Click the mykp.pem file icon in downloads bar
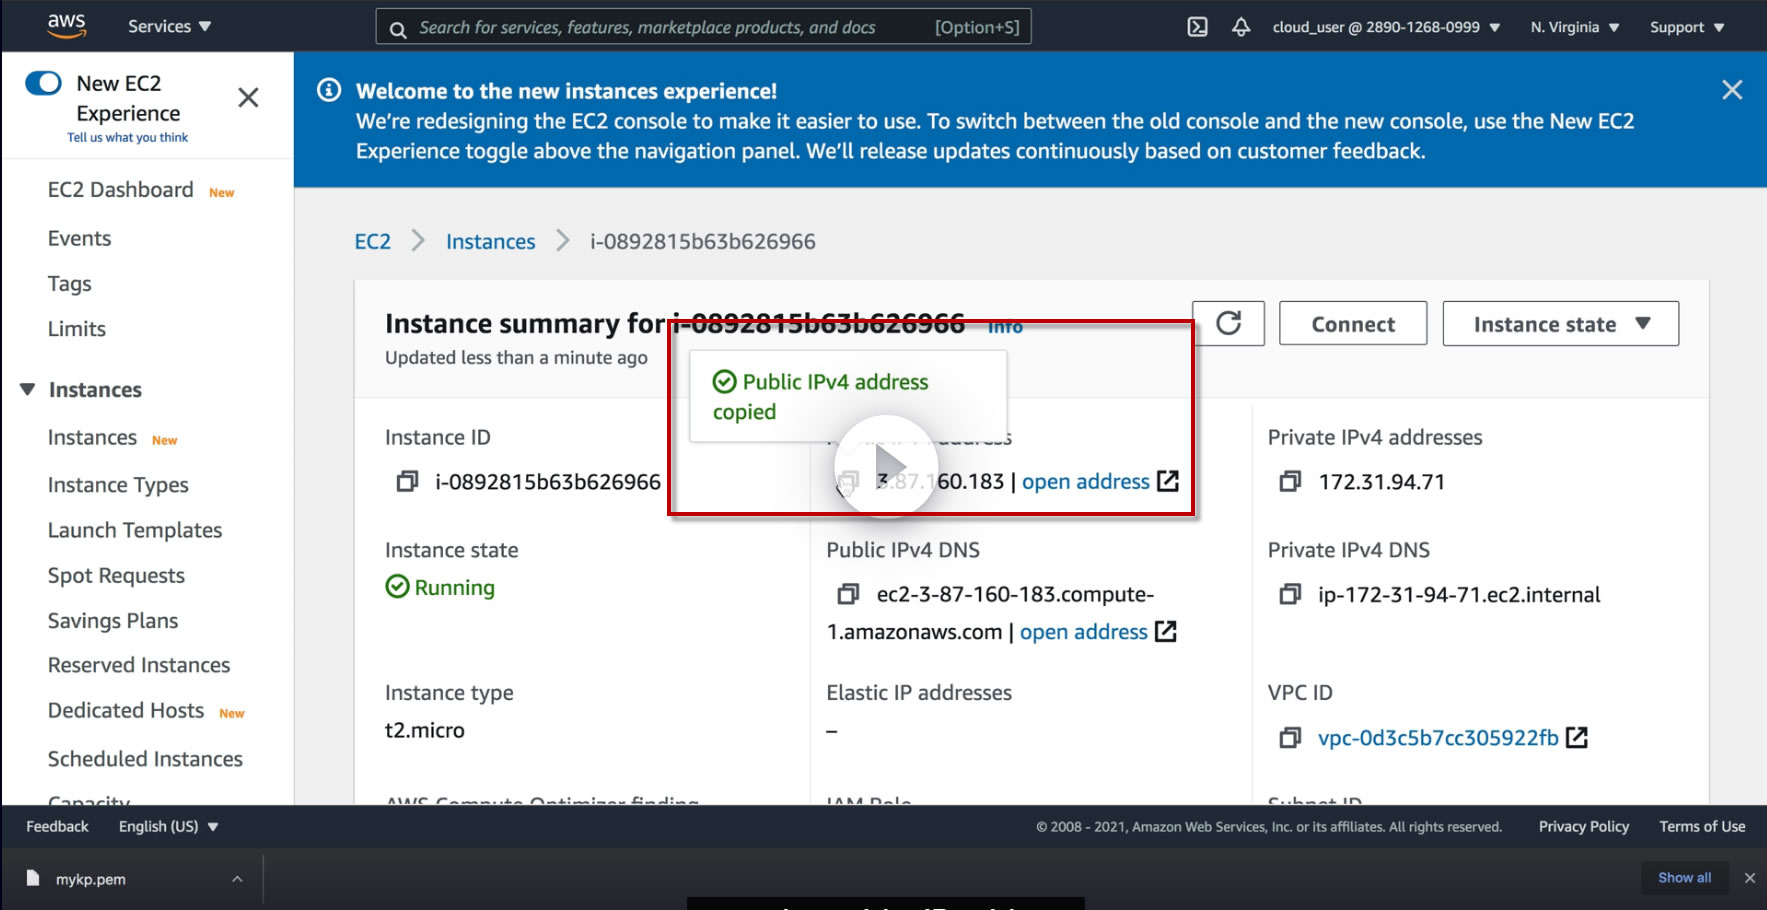 click(x=33, y=878)
